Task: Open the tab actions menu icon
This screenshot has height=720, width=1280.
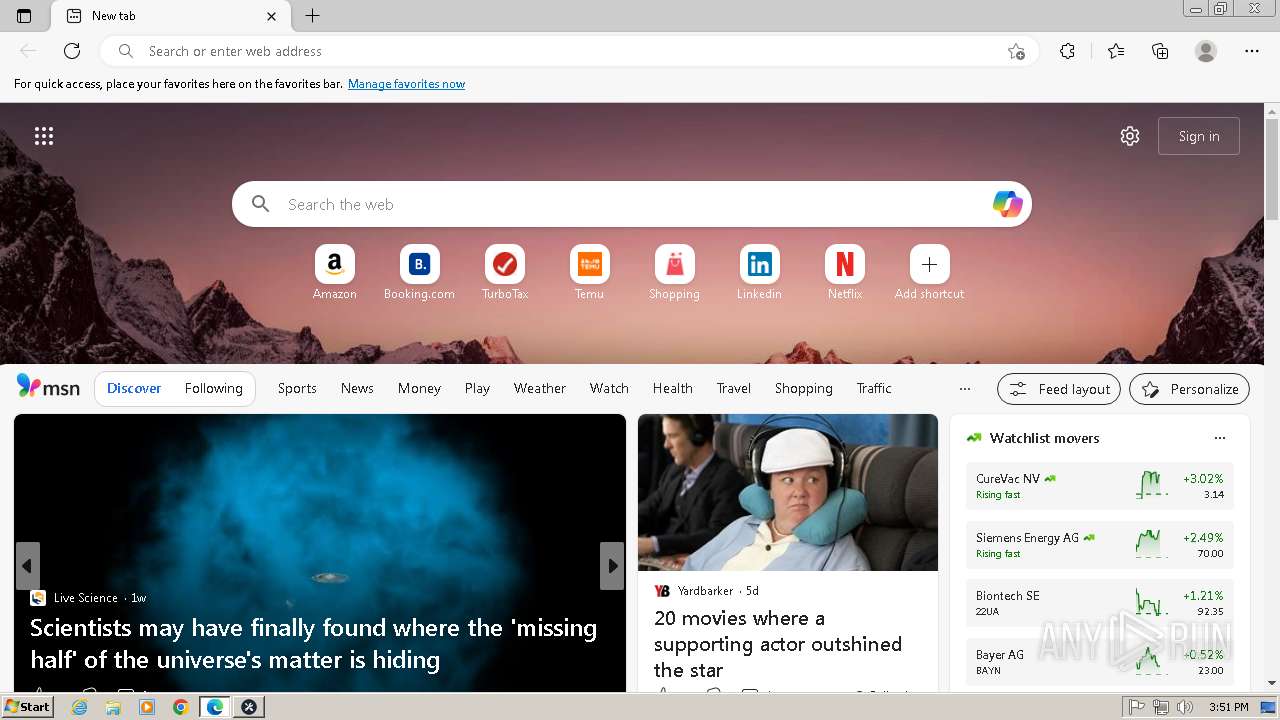Action: click(x=24, y=16)
